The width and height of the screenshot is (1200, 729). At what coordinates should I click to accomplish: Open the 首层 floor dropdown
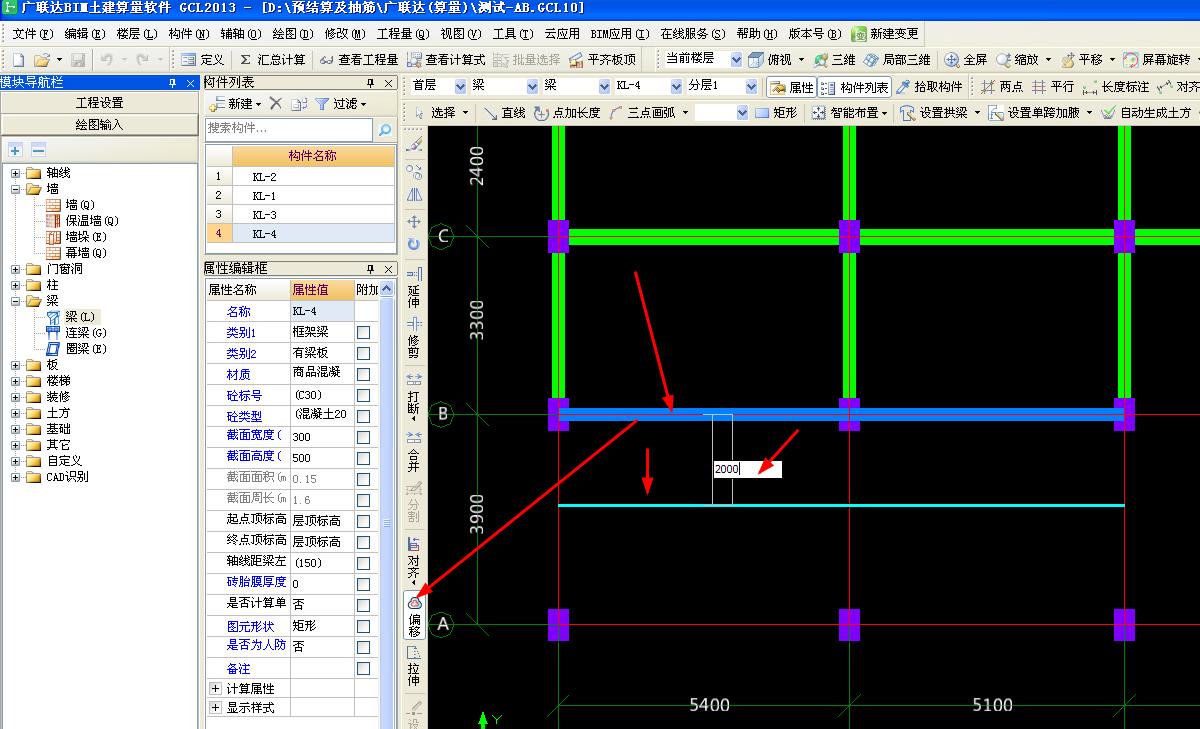459,87
